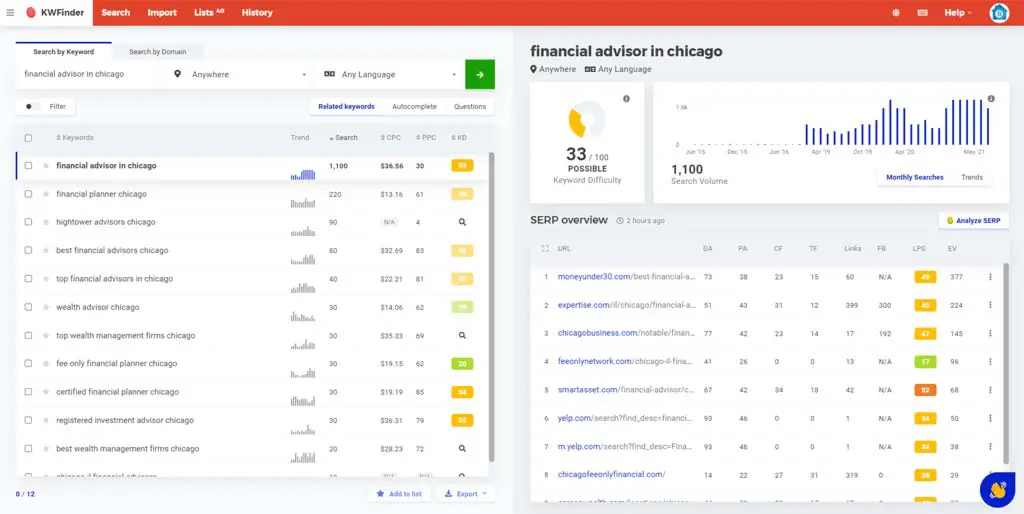Click the SERP overview vertical scrollbar
The width and height of the screenshot is (1024, 514).
click(1005, 366)
